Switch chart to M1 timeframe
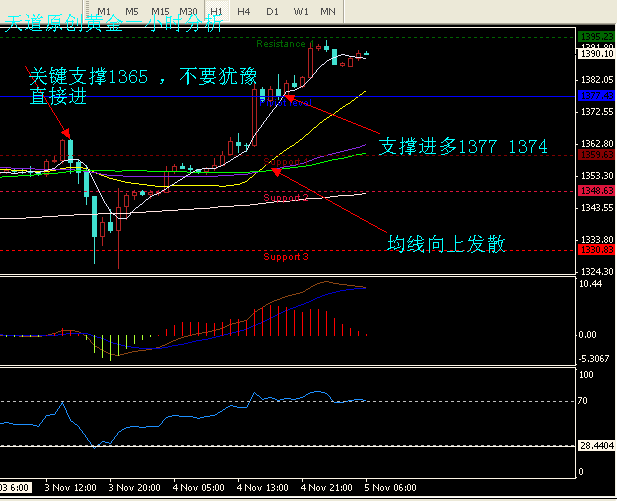This screenshot has width=617, height=501. click(x=104, y=9)
